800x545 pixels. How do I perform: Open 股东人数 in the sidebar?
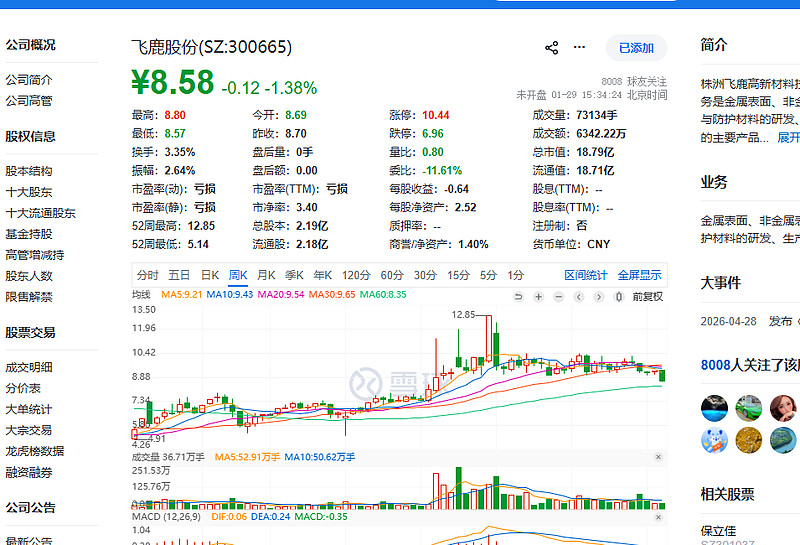(x=29, y=276)
